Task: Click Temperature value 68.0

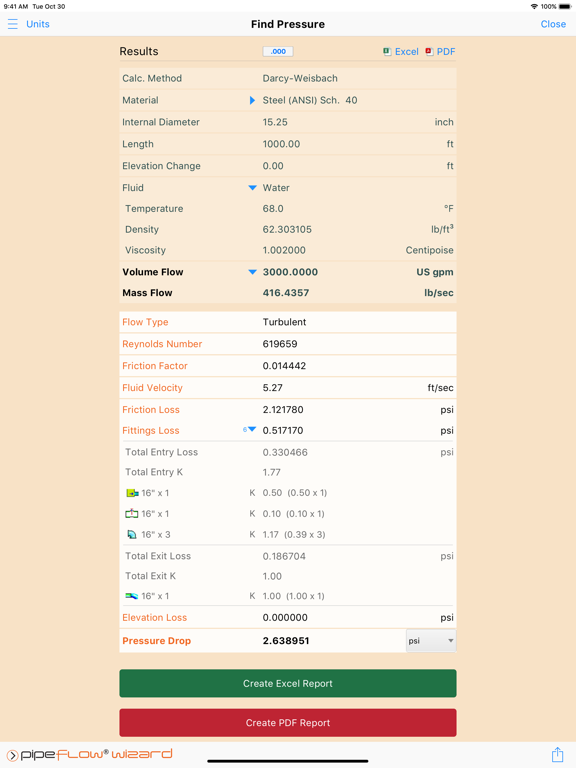Action: (x=273, y=209)
